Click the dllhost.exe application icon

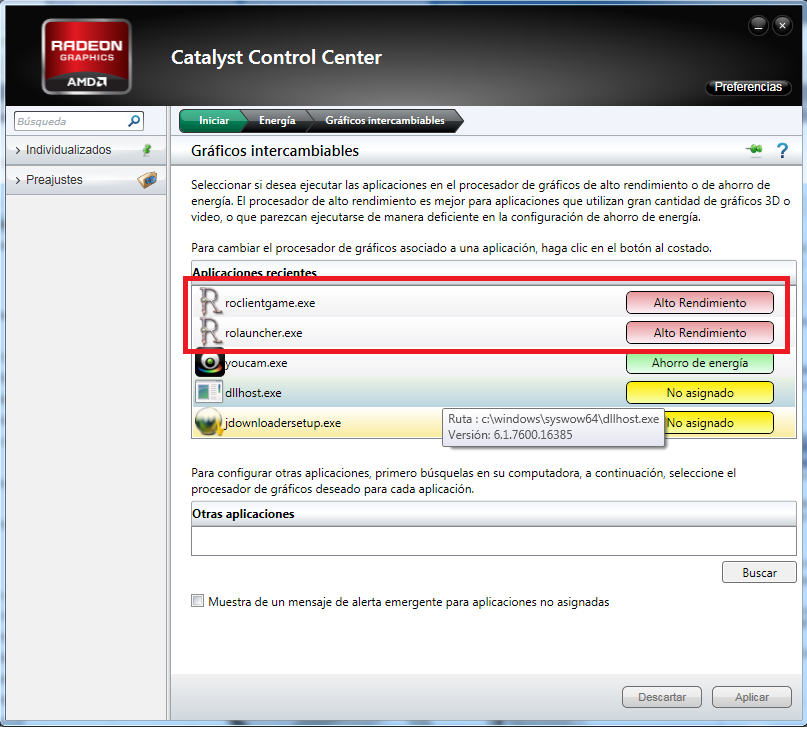click(208, 392)
